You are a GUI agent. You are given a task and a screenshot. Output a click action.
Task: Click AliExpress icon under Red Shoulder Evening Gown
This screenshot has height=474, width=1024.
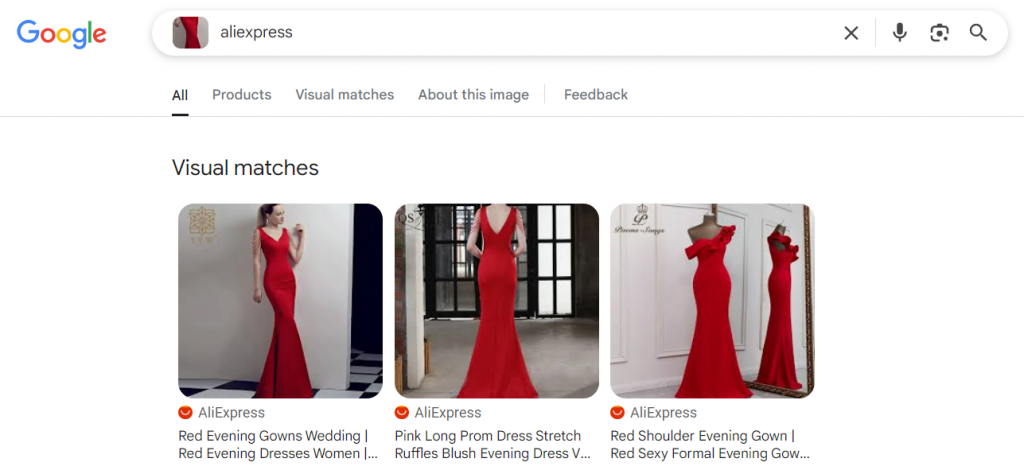pyautogui.click(x=617, y=413)
